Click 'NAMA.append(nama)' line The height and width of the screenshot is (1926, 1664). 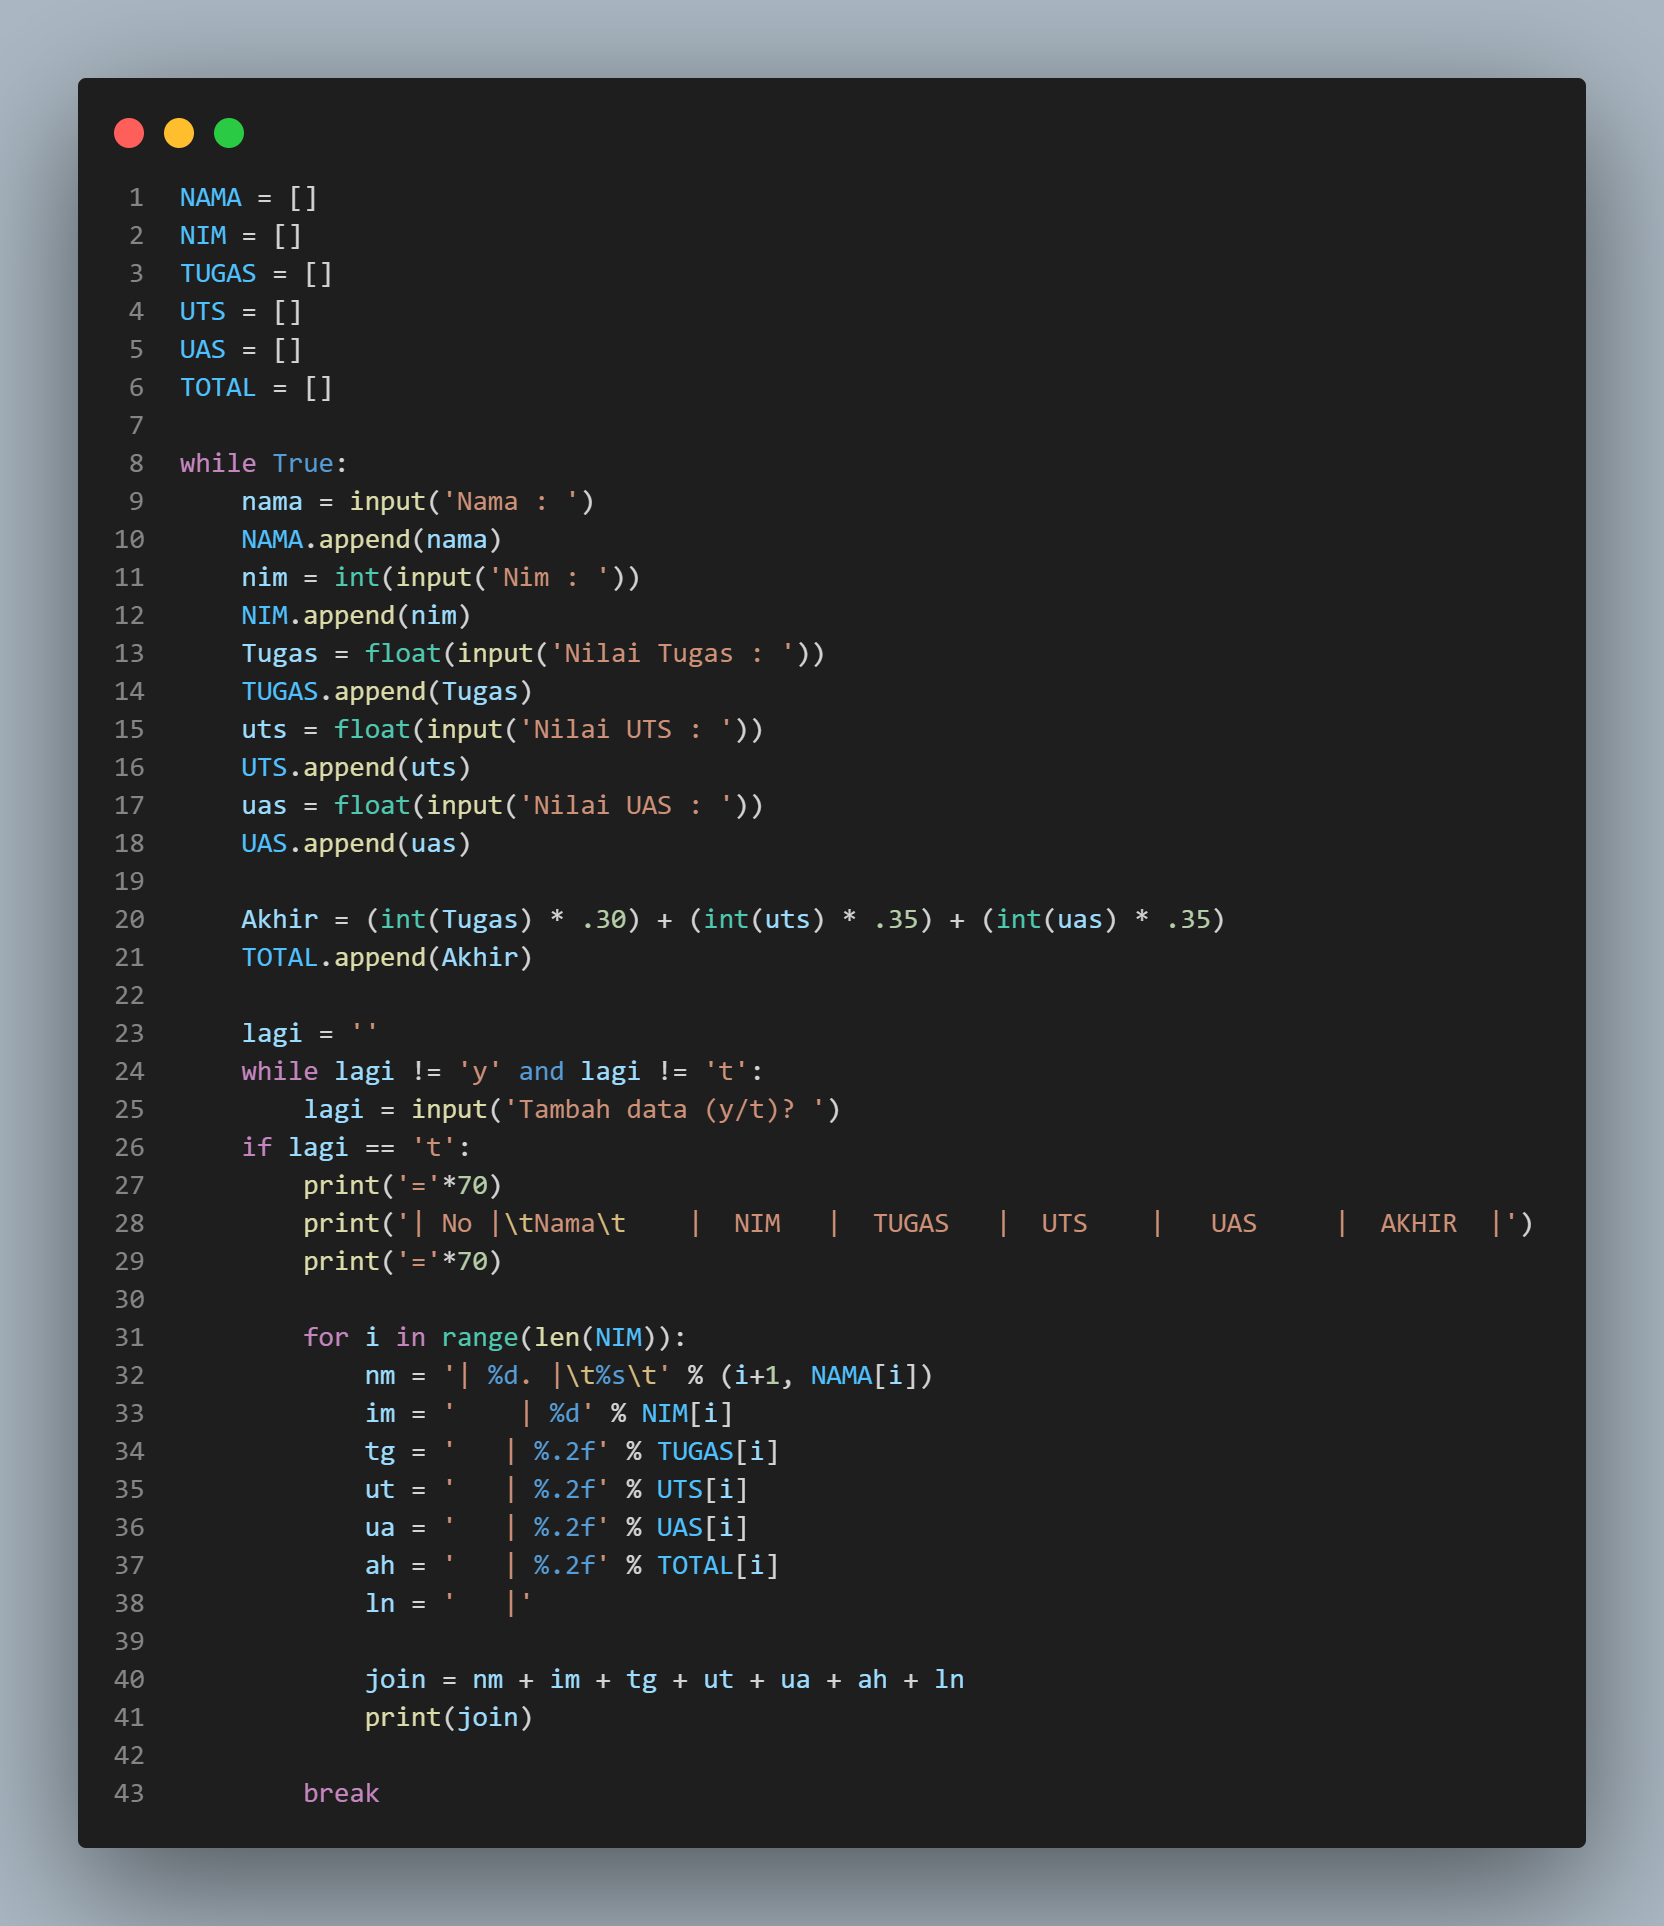point(371,540)
